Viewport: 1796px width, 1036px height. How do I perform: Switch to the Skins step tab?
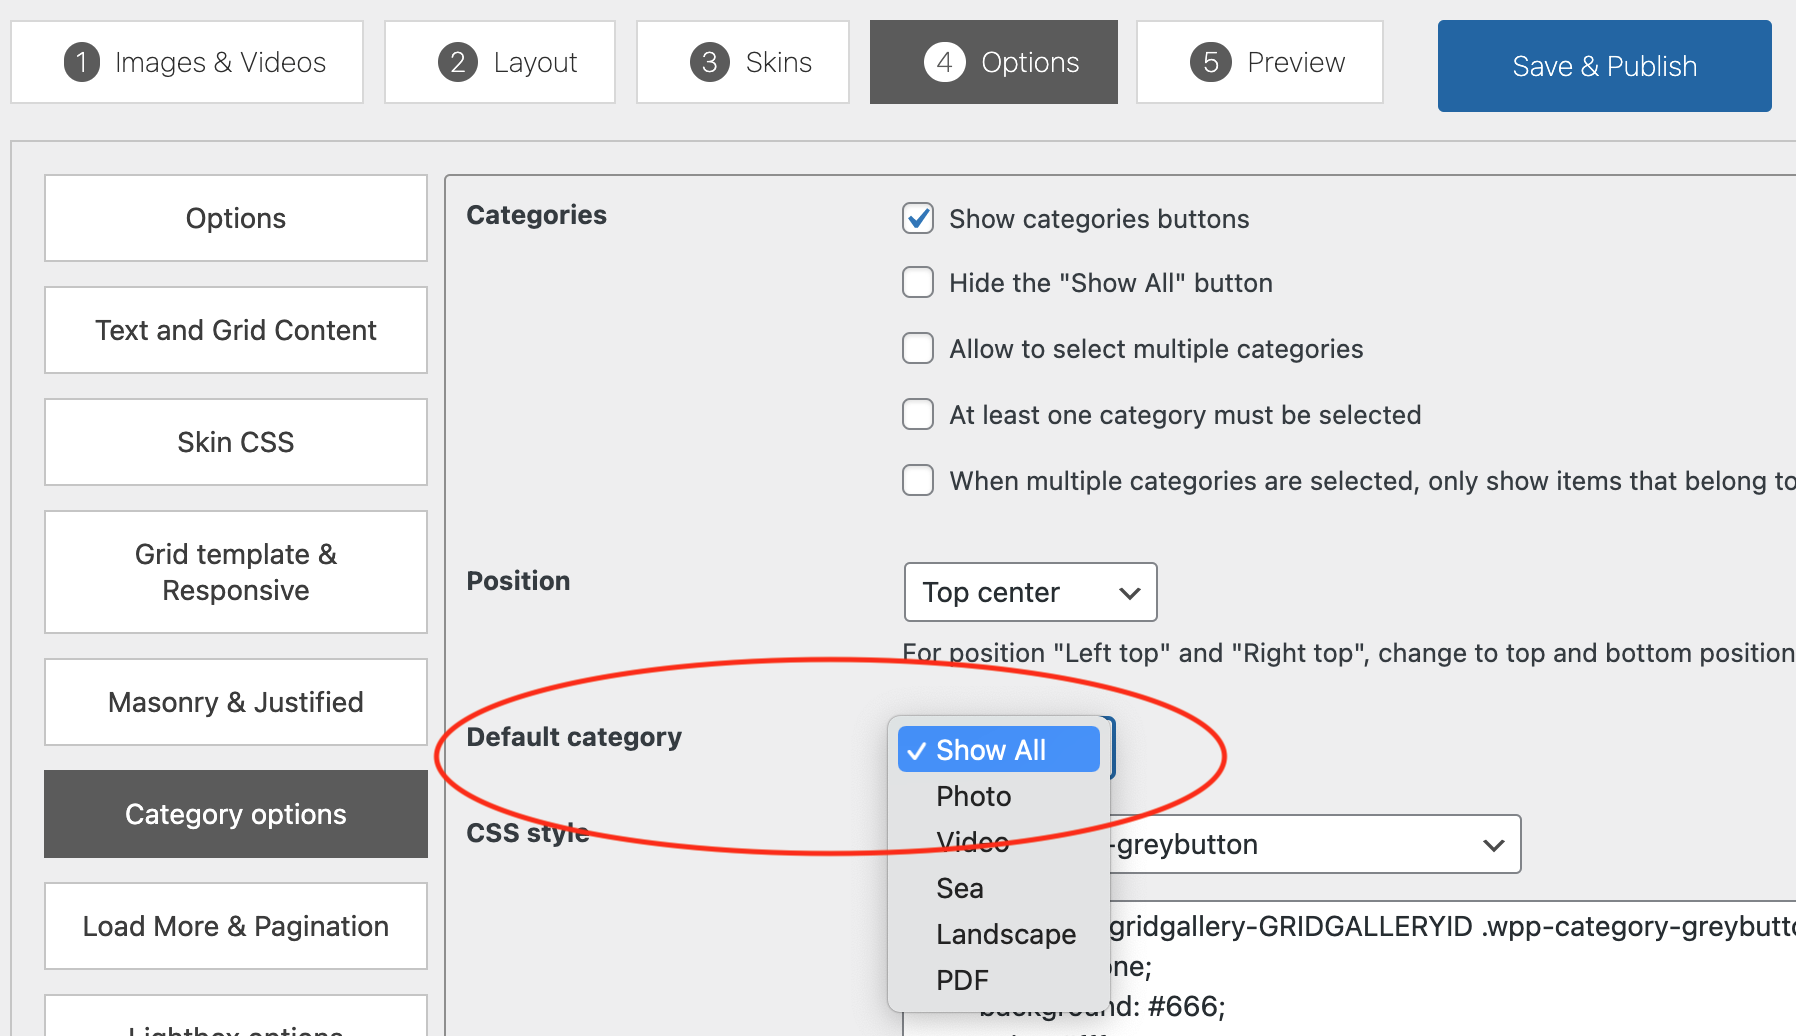pos(743,62)
